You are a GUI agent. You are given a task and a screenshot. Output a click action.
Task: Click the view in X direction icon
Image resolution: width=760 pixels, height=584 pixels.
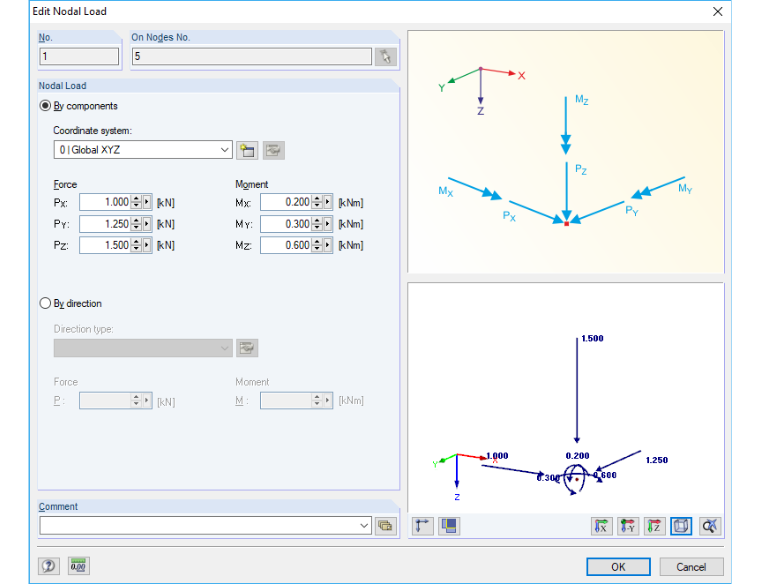(x=602, y=526)
